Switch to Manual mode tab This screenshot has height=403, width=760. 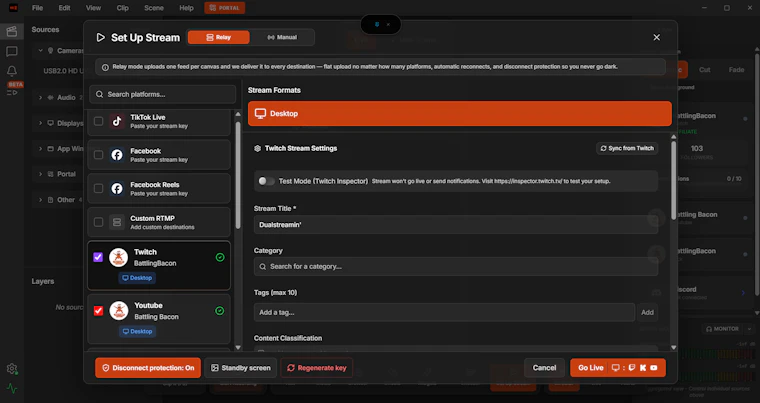(x=282, y=37)
